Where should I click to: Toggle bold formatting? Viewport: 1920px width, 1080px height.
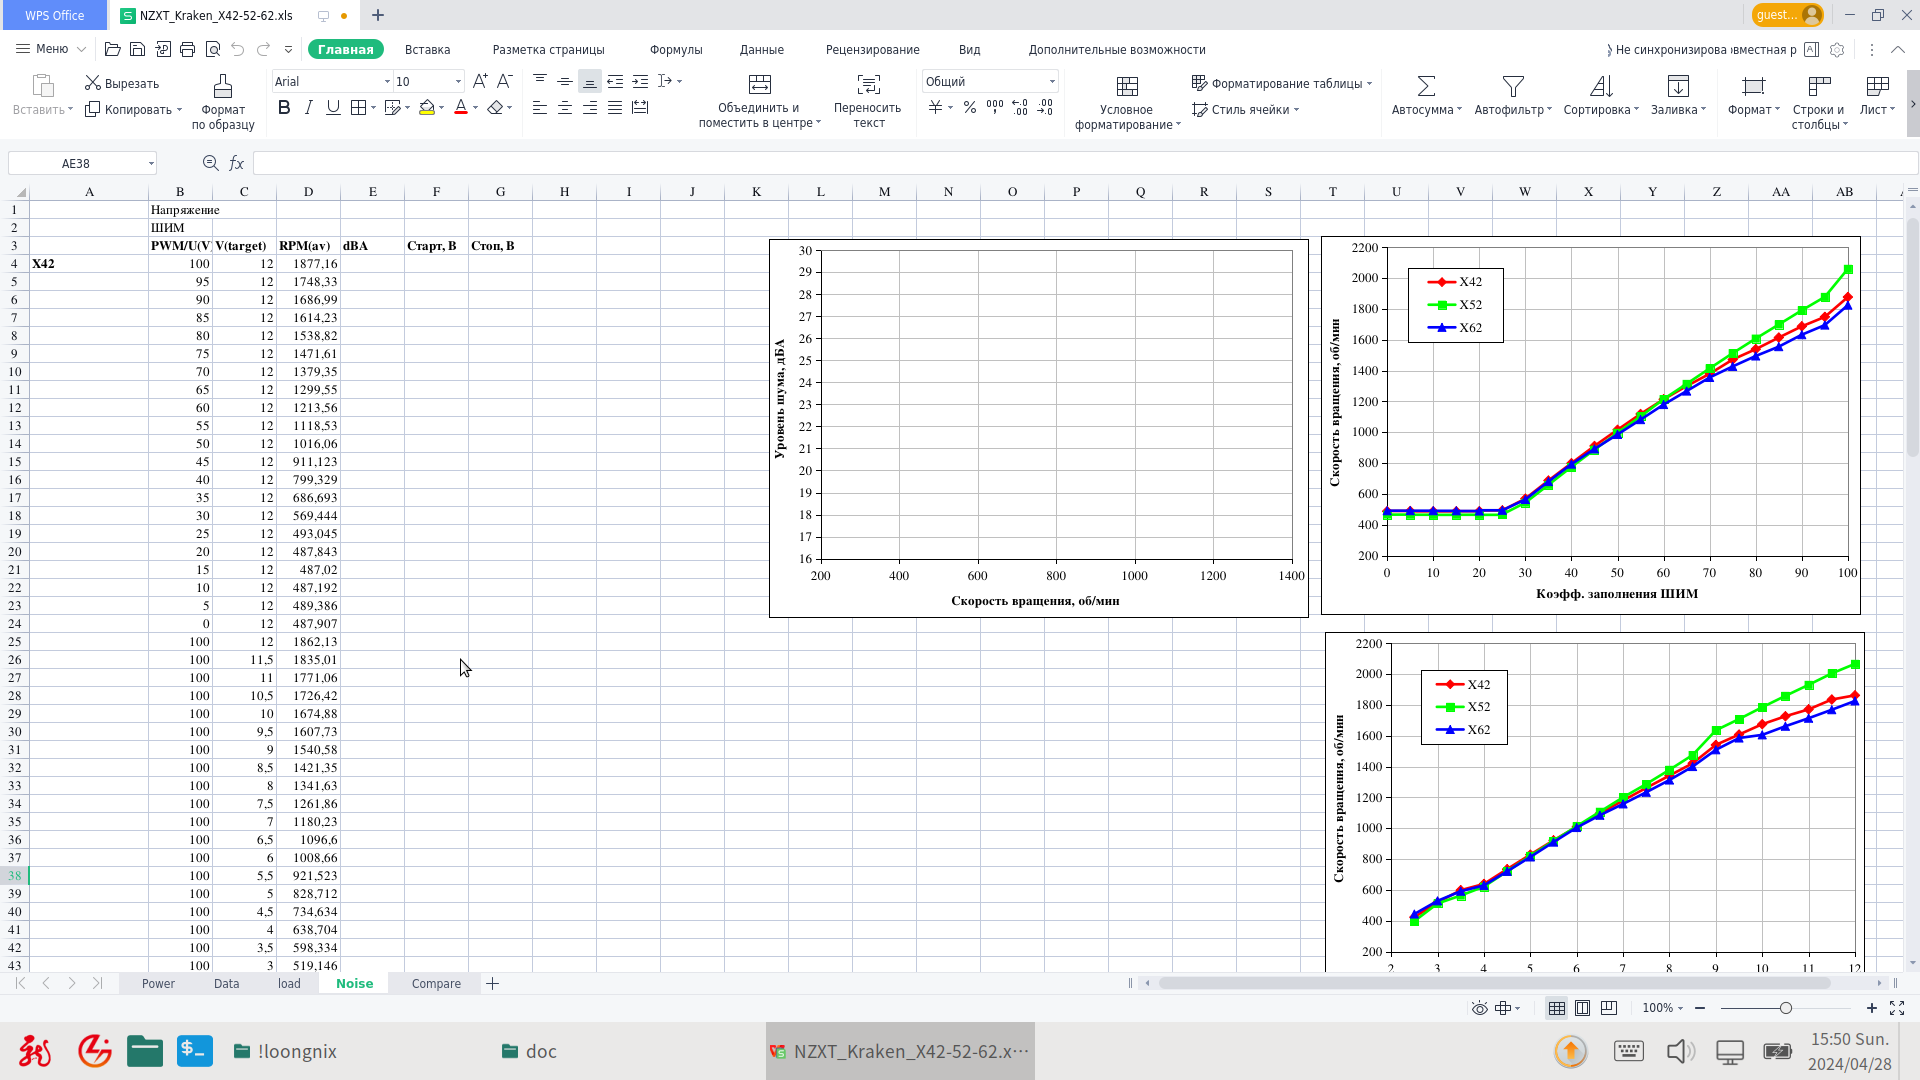284,108
